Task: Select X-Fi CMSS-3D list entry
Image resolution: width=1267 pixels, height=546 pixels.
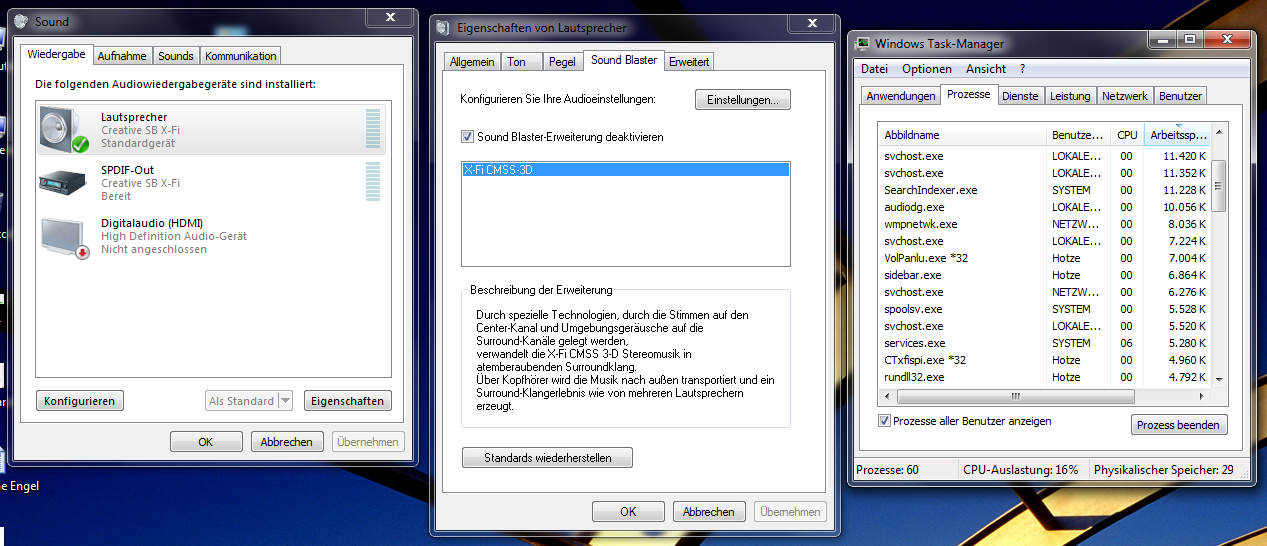Action: coord(626,170)
